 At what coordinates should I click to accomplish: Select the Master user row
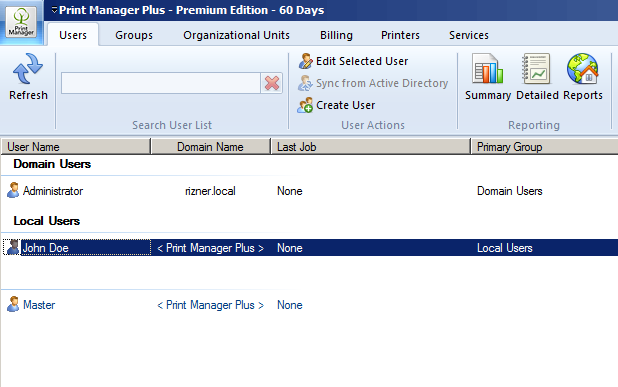pos(309,305)
